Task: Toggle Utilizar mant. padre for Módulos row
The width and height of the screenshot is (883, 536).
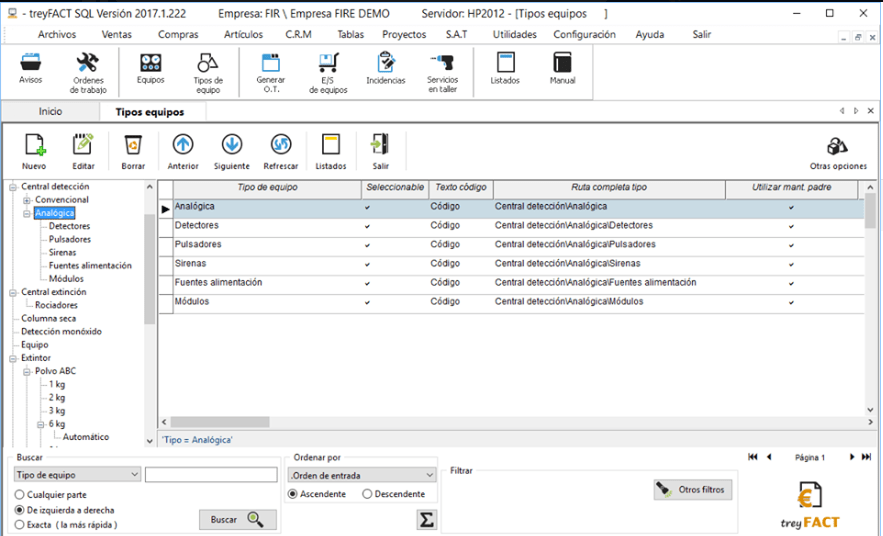Action: (791, 302)
